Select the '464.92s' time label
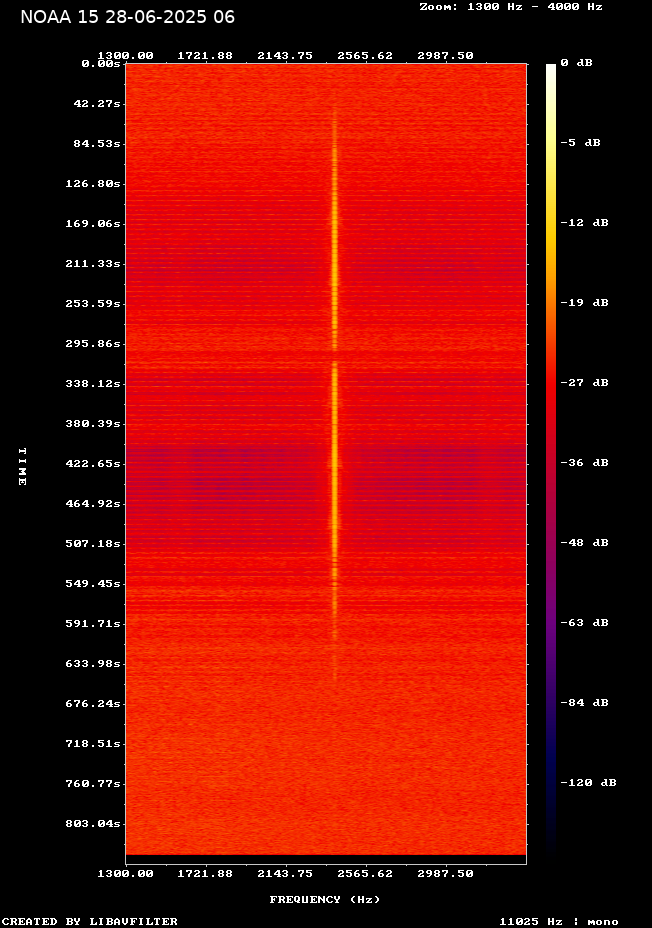 point(93,504)
